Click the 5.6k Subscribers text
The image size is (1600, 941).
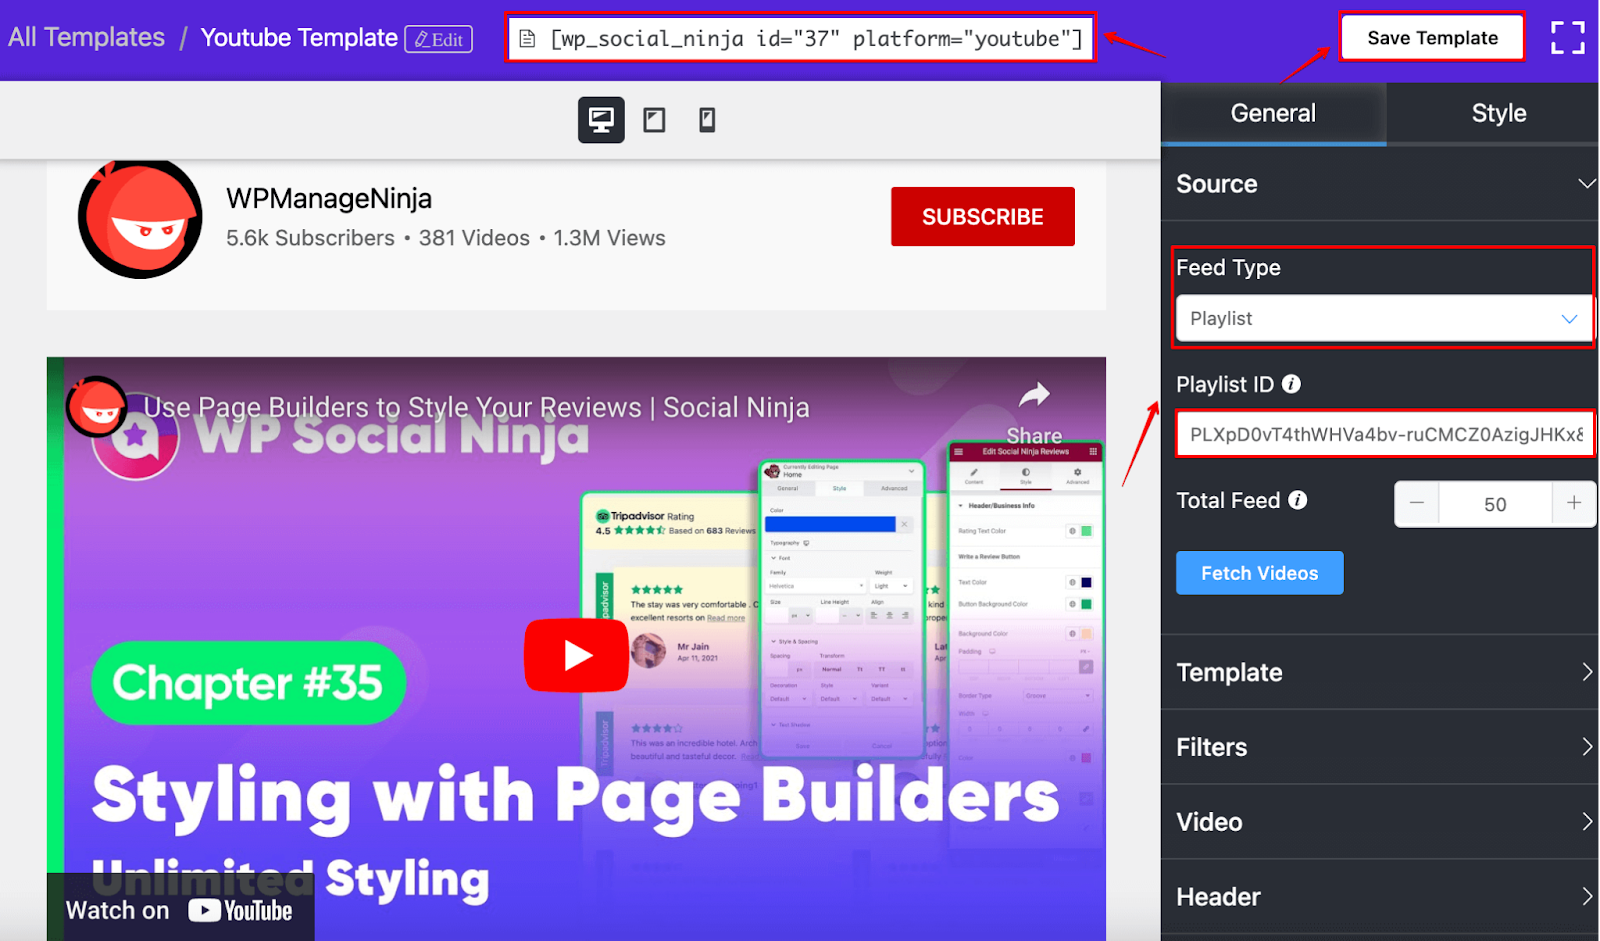(x=310, y=239)
